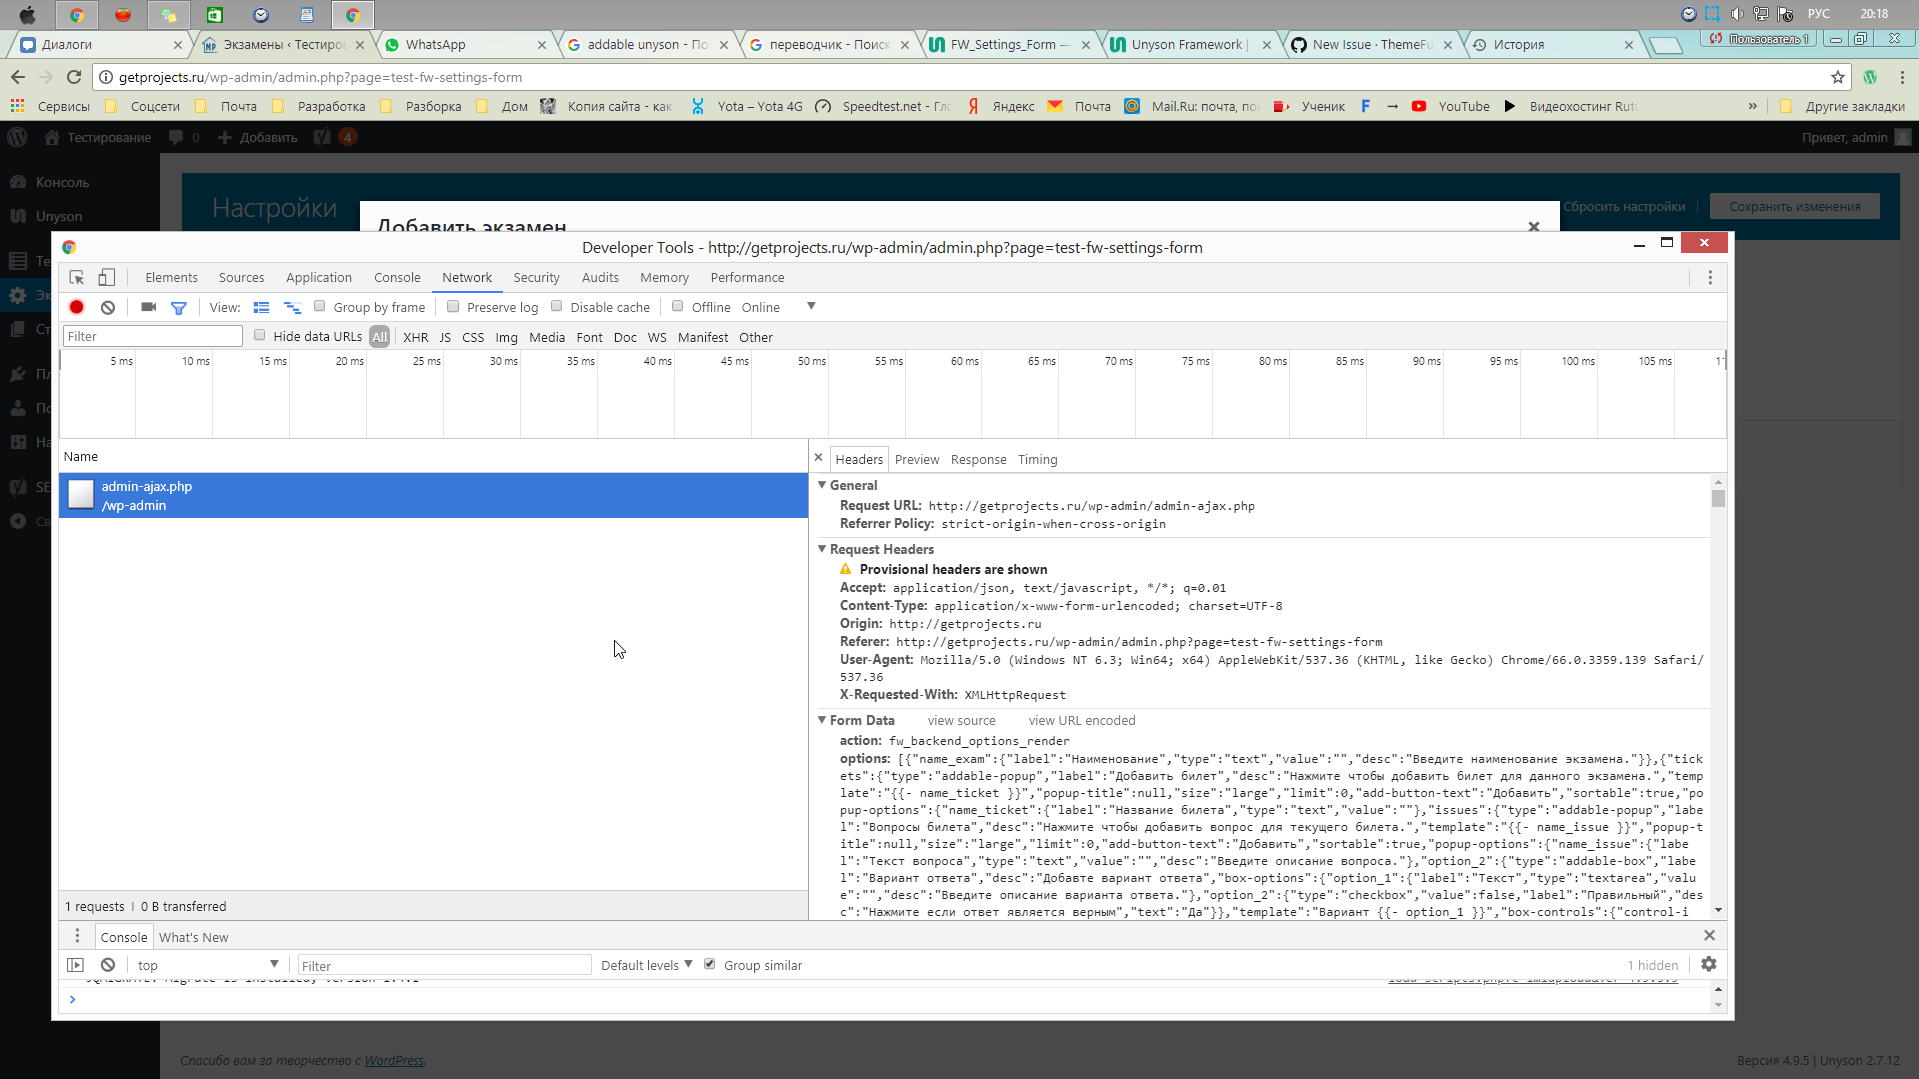The image size is (1919, 1079).
Task: Uncheck Group similar in console
Action: 710,964
